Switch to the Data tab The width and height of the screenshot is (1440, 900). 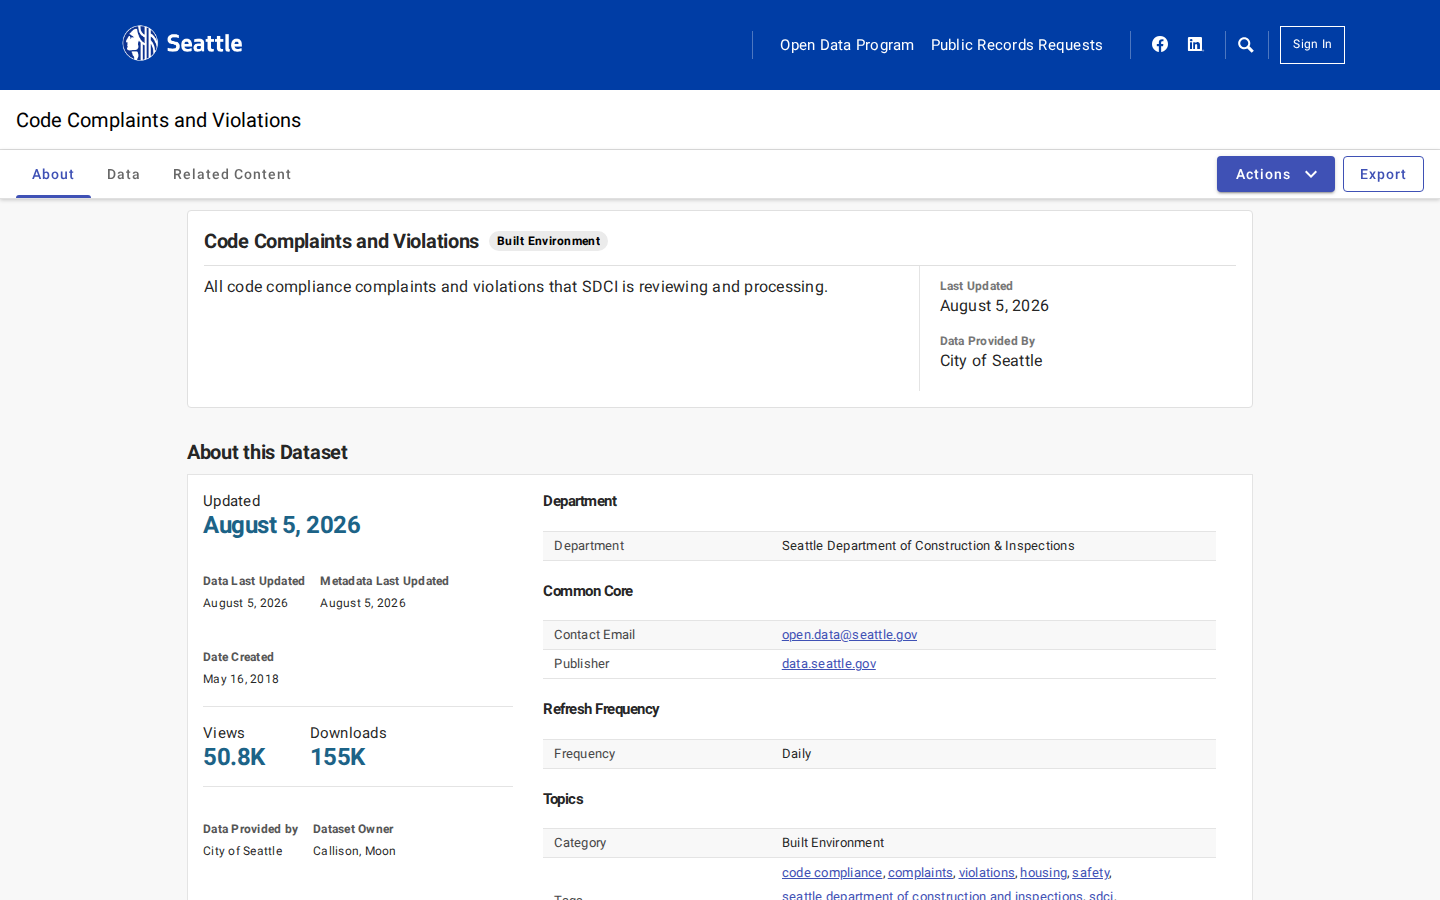(124, 174)
